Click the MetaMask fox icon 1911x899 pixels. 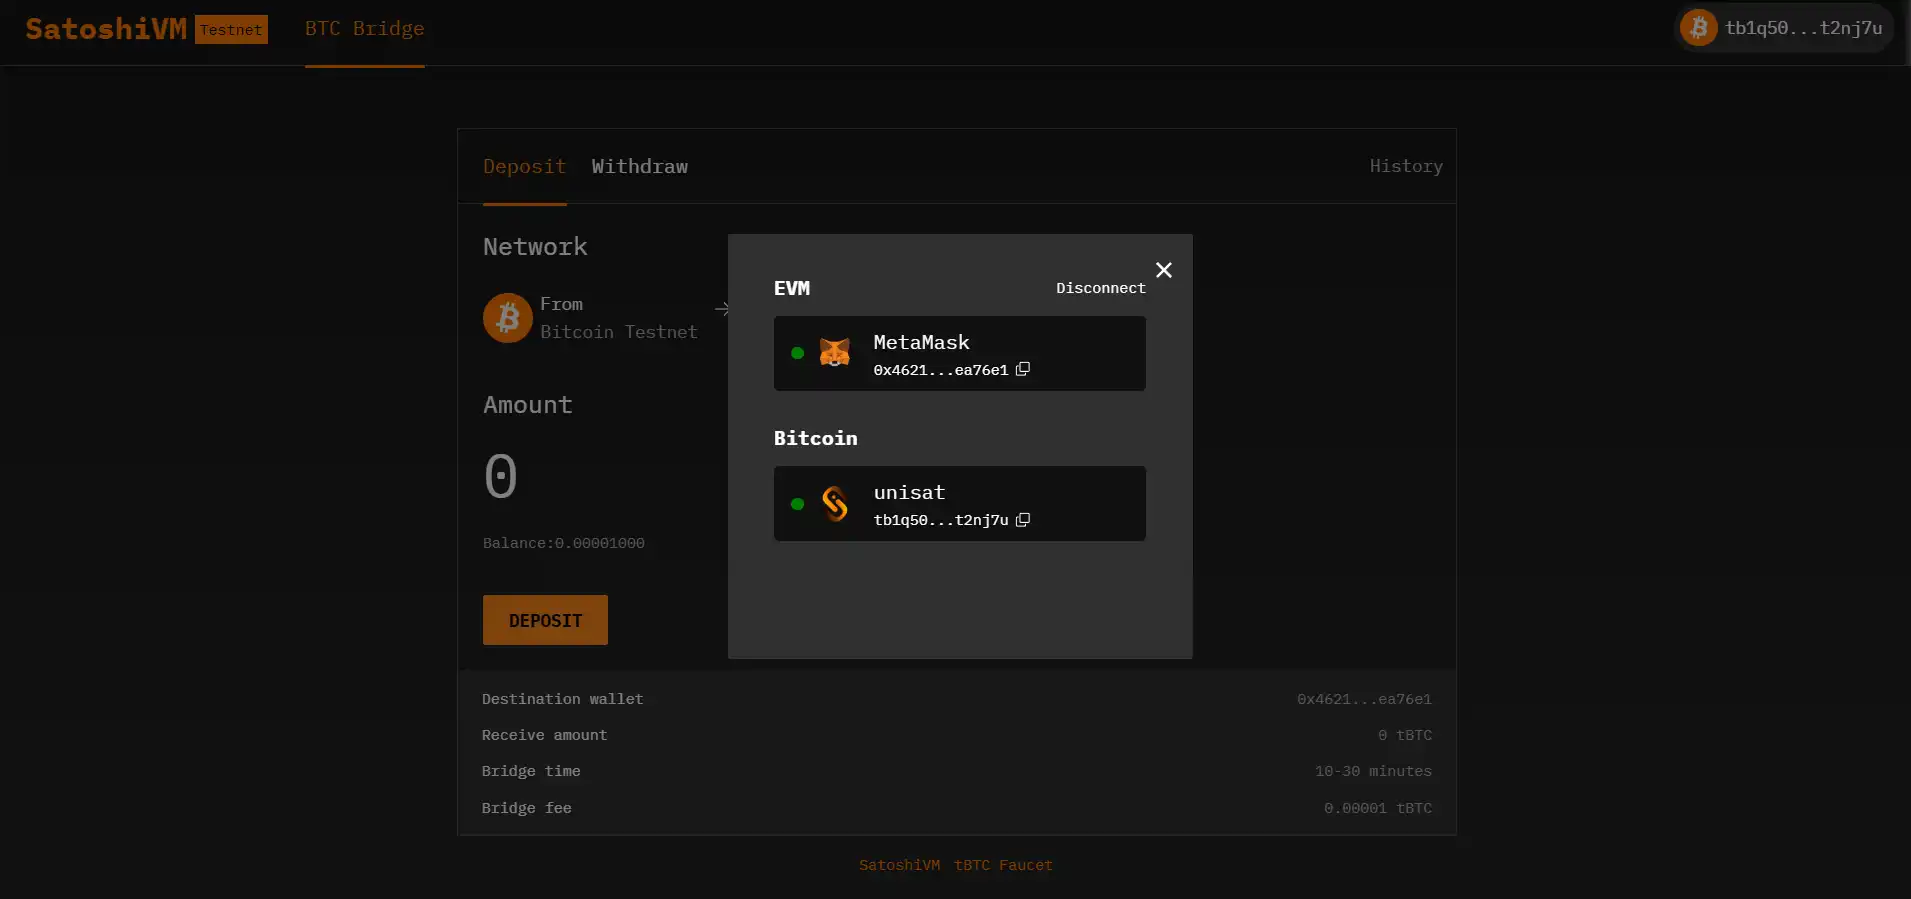(x=834, y=353)
